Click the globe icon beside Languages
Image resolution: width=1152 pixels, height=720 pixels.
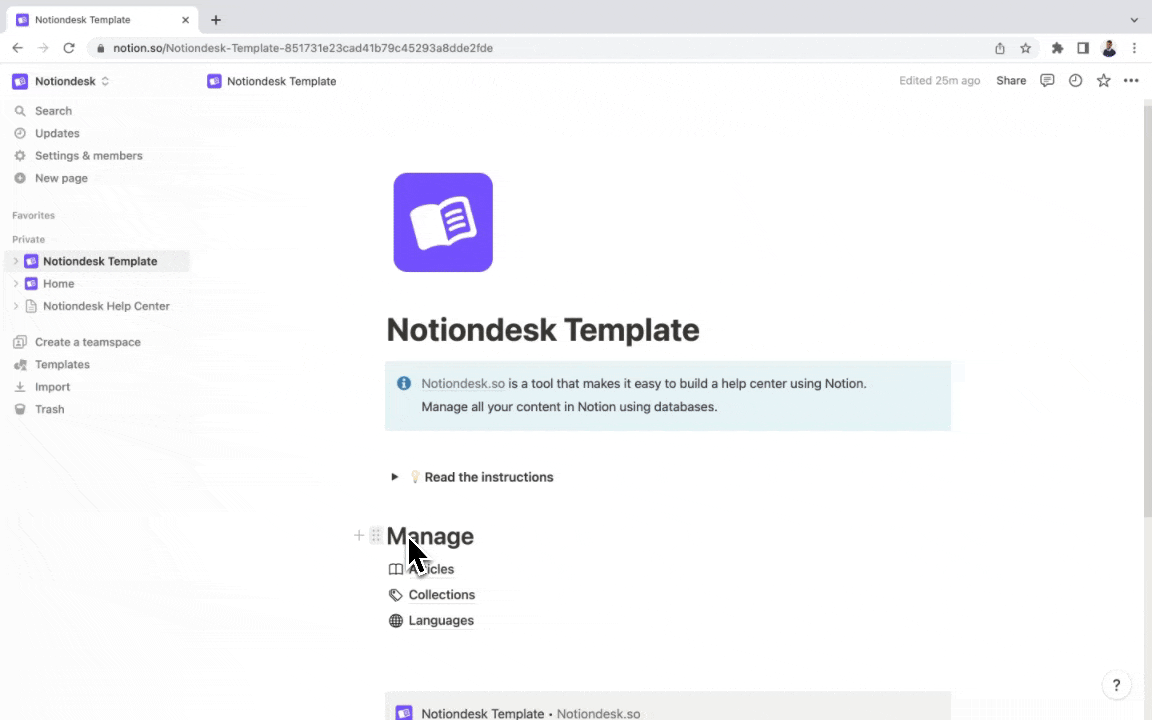pyautogui.click(x=396, y=621)
